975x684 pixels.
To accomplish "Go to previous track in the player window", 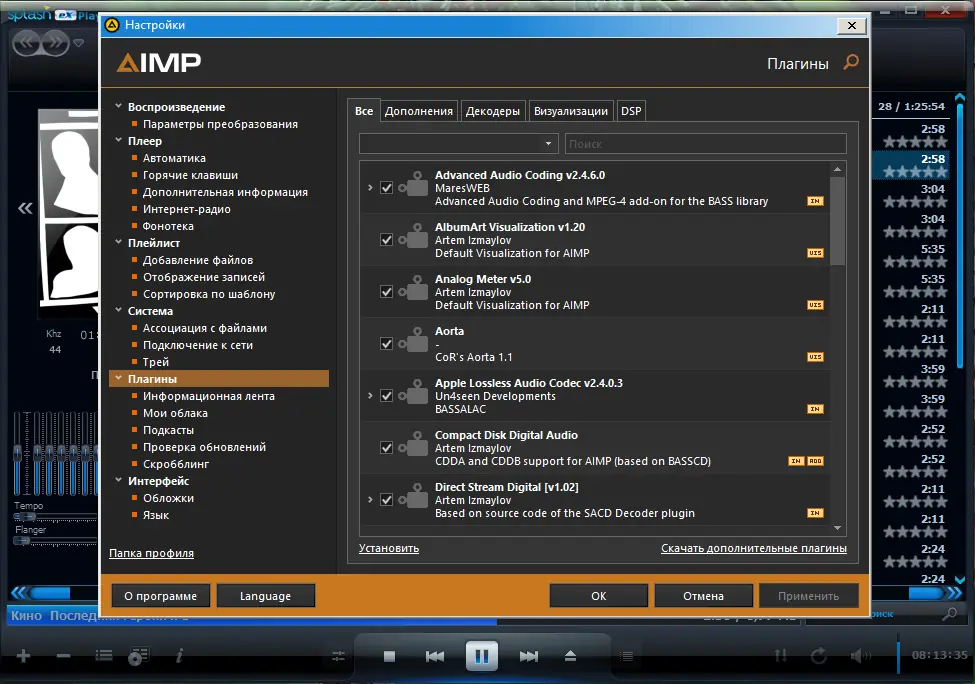I will point(435,656).
